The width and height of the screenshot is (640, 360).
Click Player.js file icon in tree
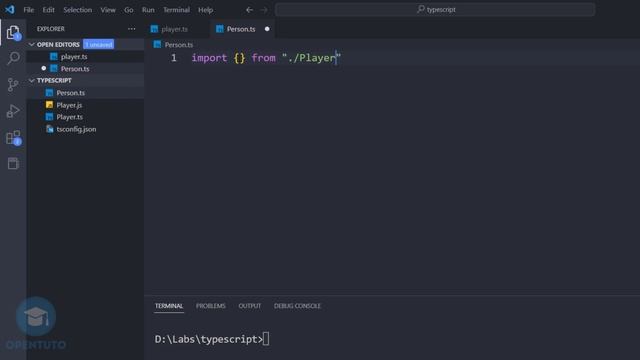[x=49, y=105]
